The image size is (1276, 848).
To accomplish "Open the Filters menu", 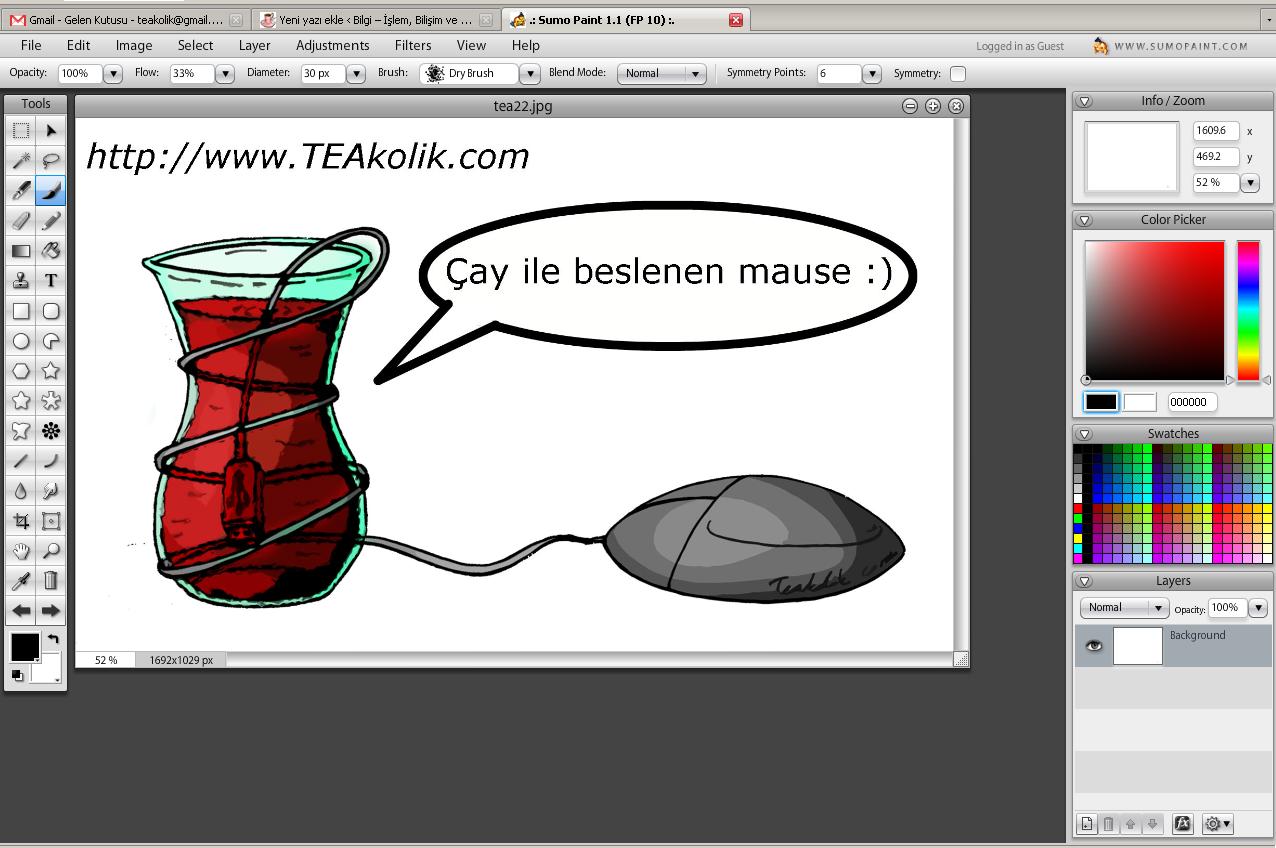I will click(413, 45).
